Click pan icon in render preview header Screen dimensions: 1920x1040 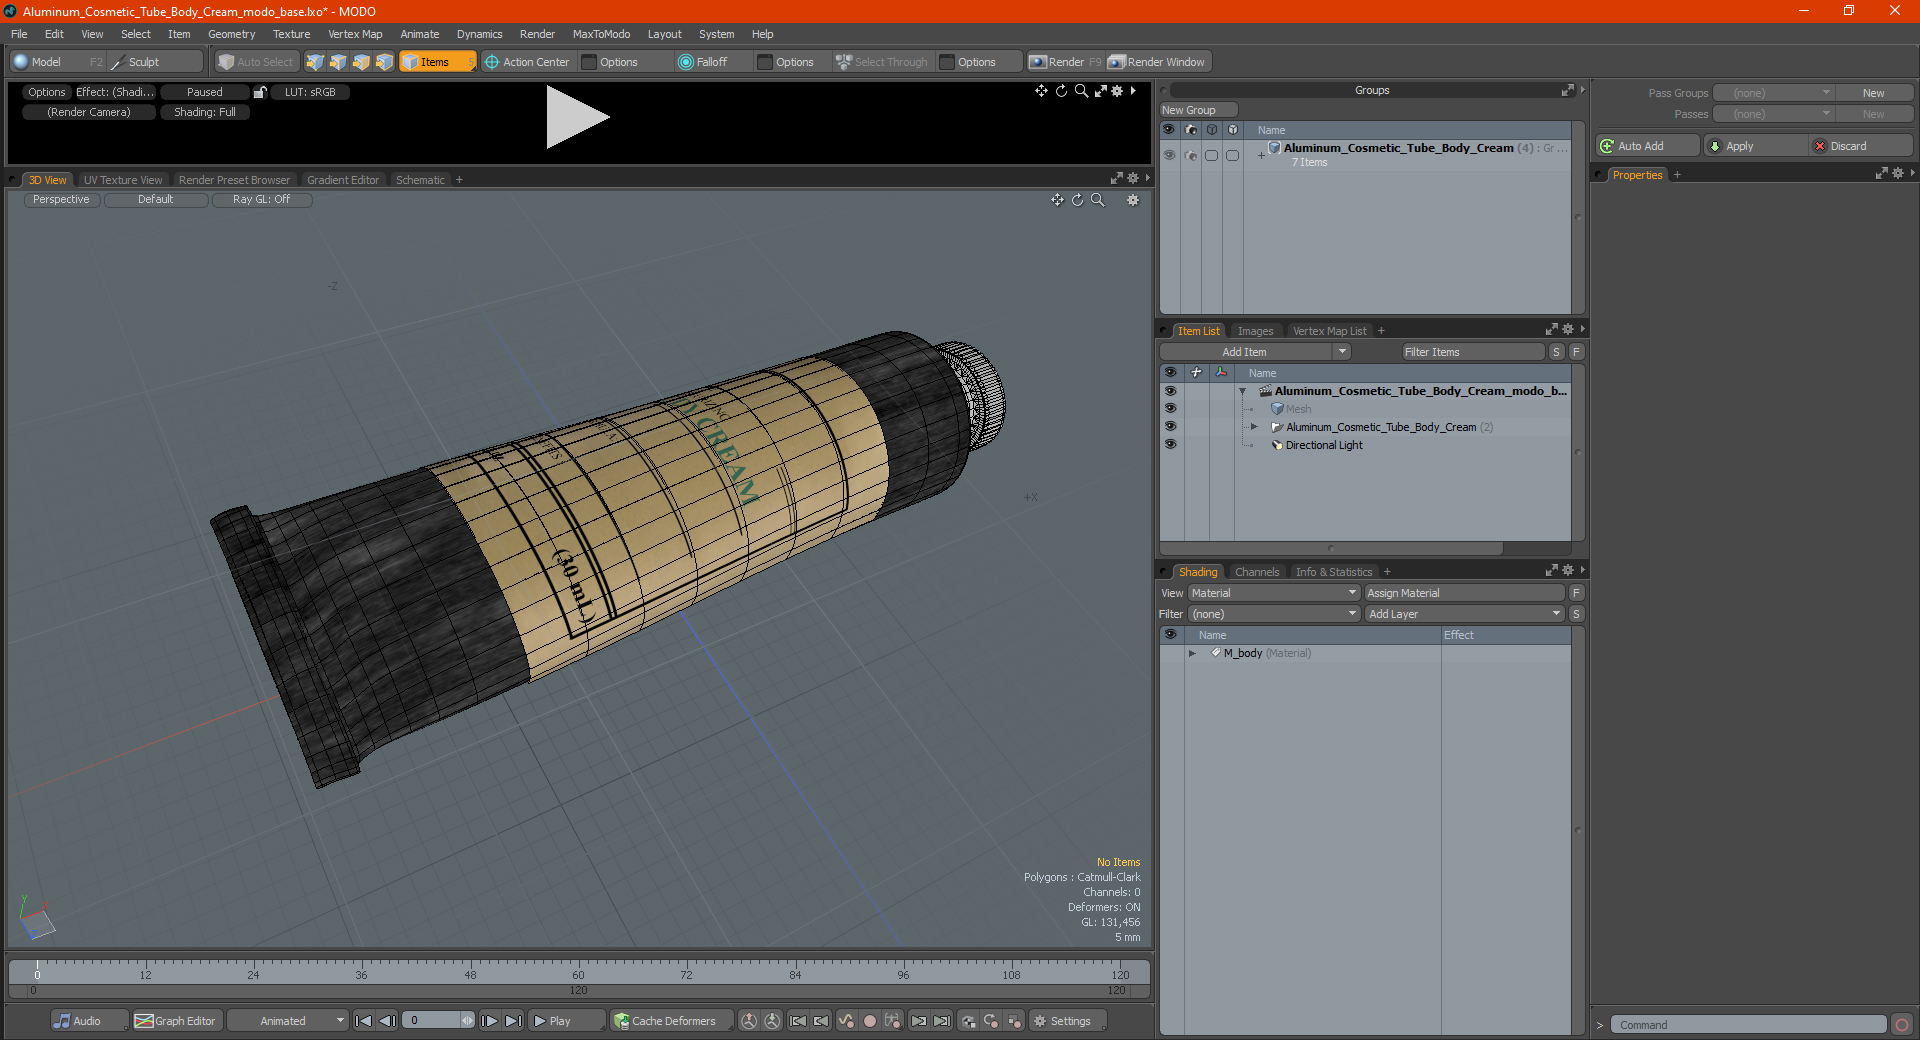(x=1041, y=91)
